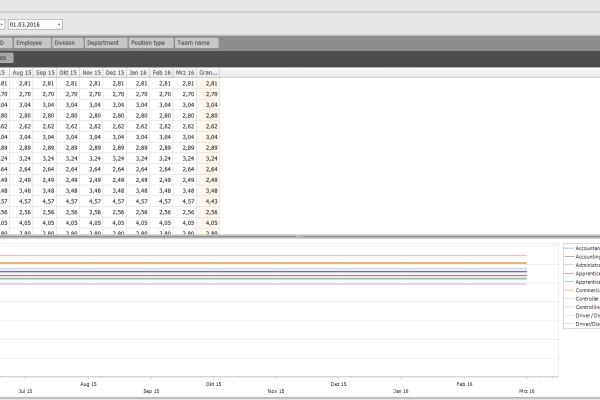Select the Division field button
The width and height of the screenshot is (600, 400).
point(65,43)
